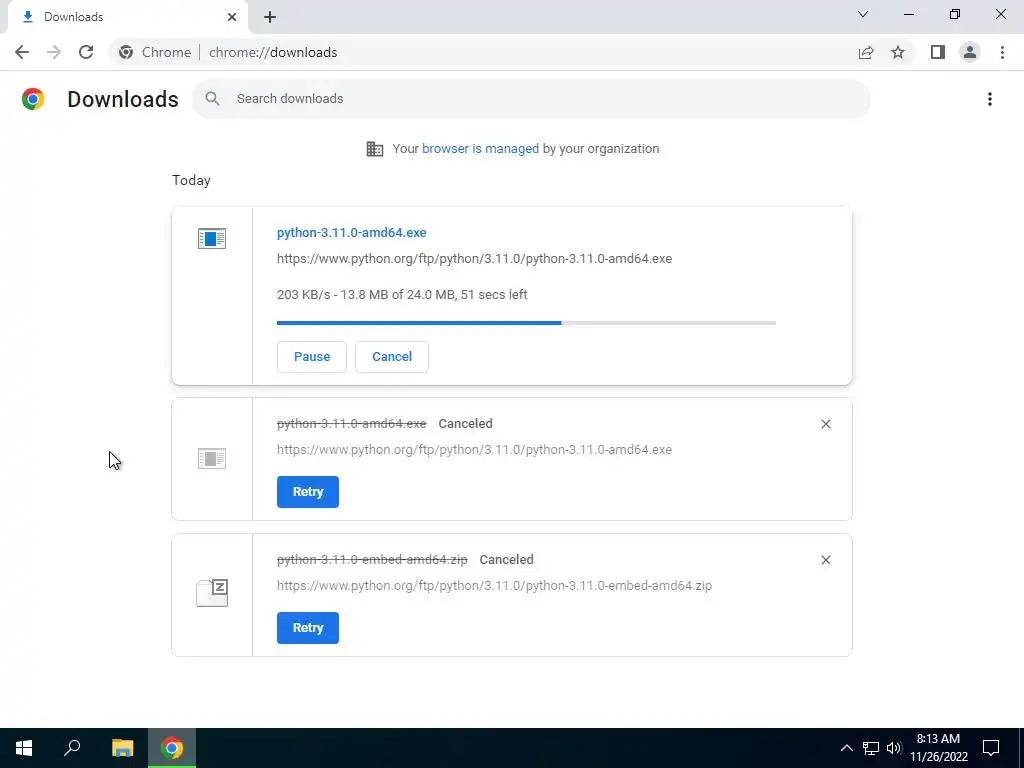Click the volume speaker icon in tray
Viewport: 1024px width, 768px height.
(894, 748)
